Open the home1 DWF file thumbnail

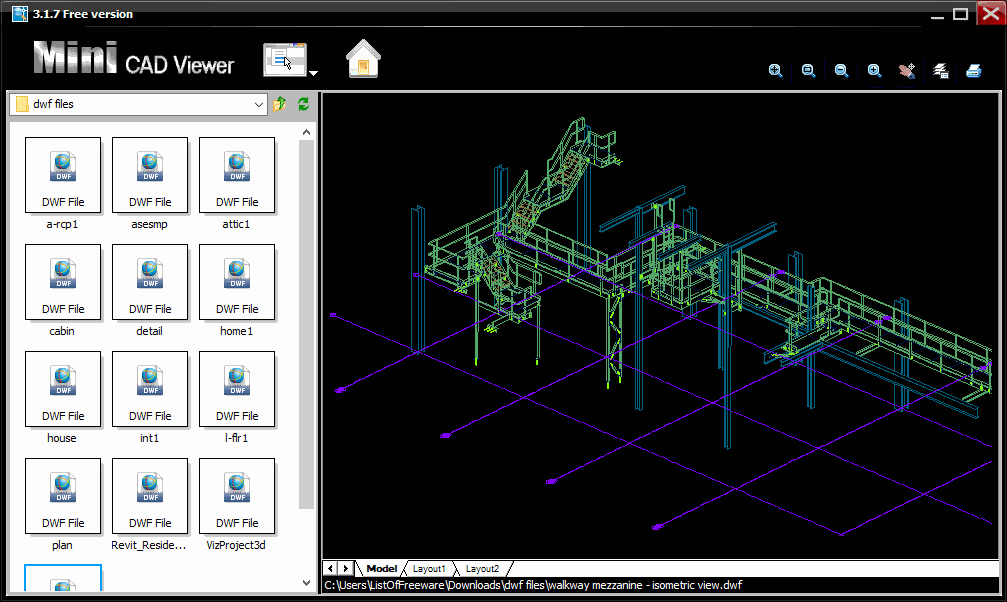[237, 282]
